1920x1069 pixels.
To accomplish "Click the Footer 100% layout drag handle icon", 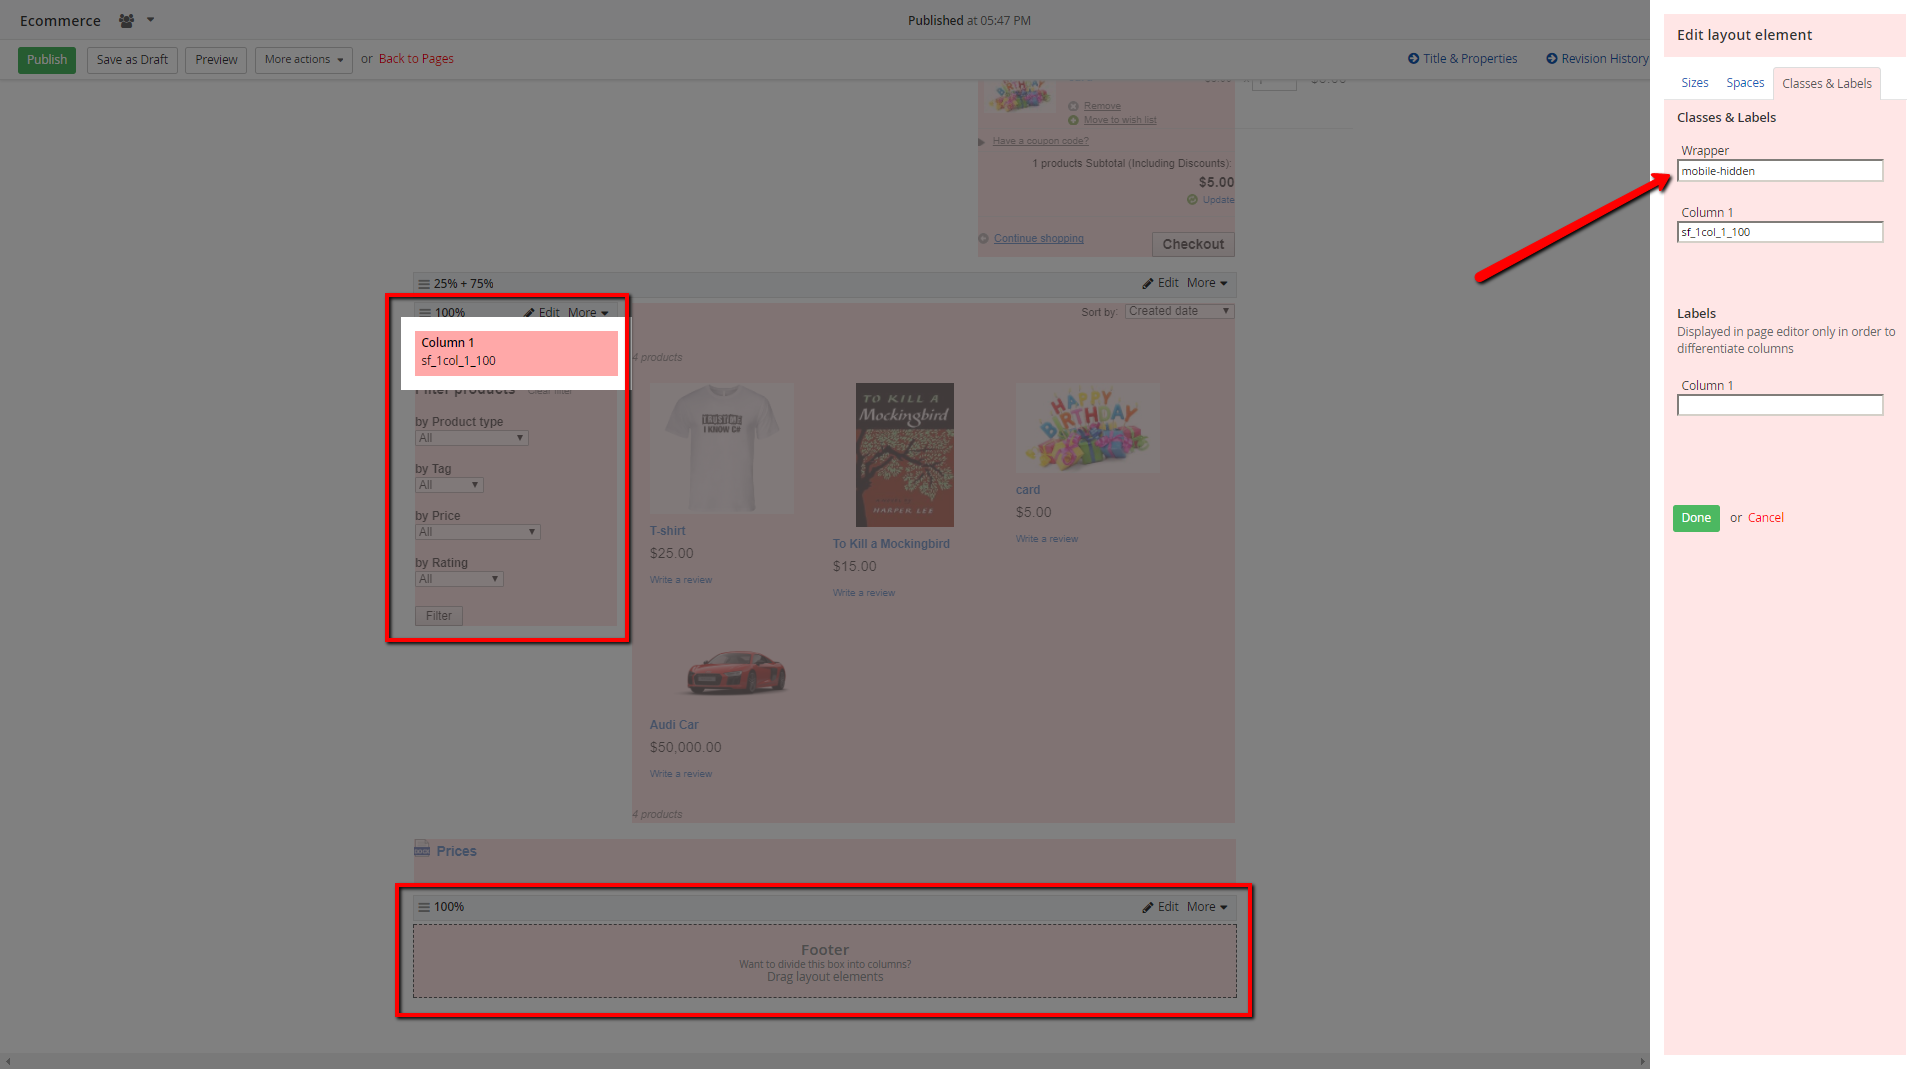I will 424,908.
